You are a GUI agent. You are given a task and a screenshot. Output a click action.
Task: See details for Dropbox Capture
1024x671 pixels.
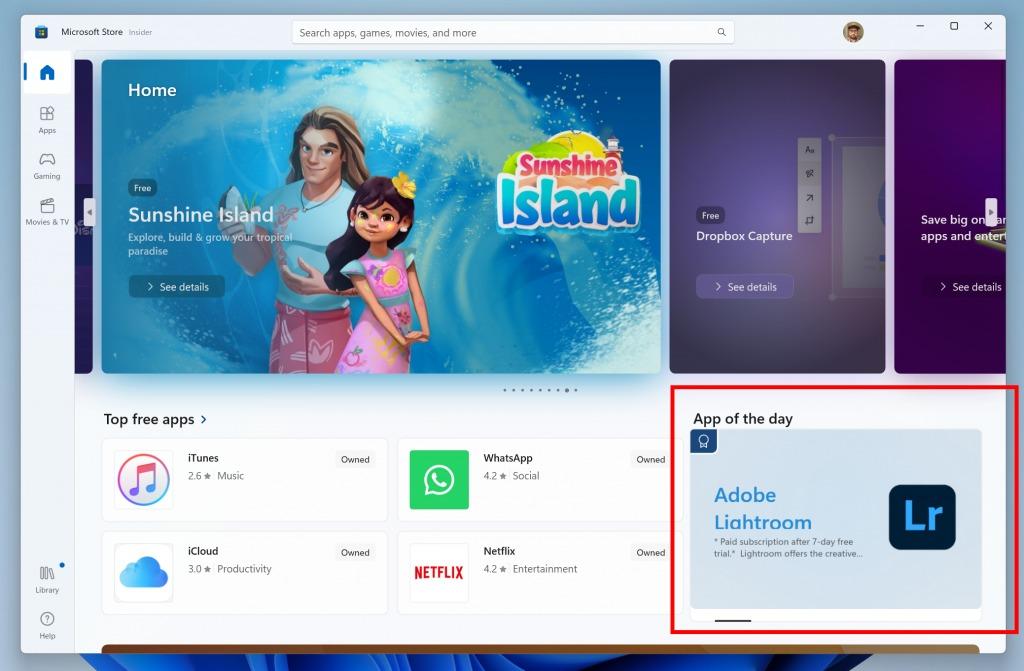(x=745, y=287)
